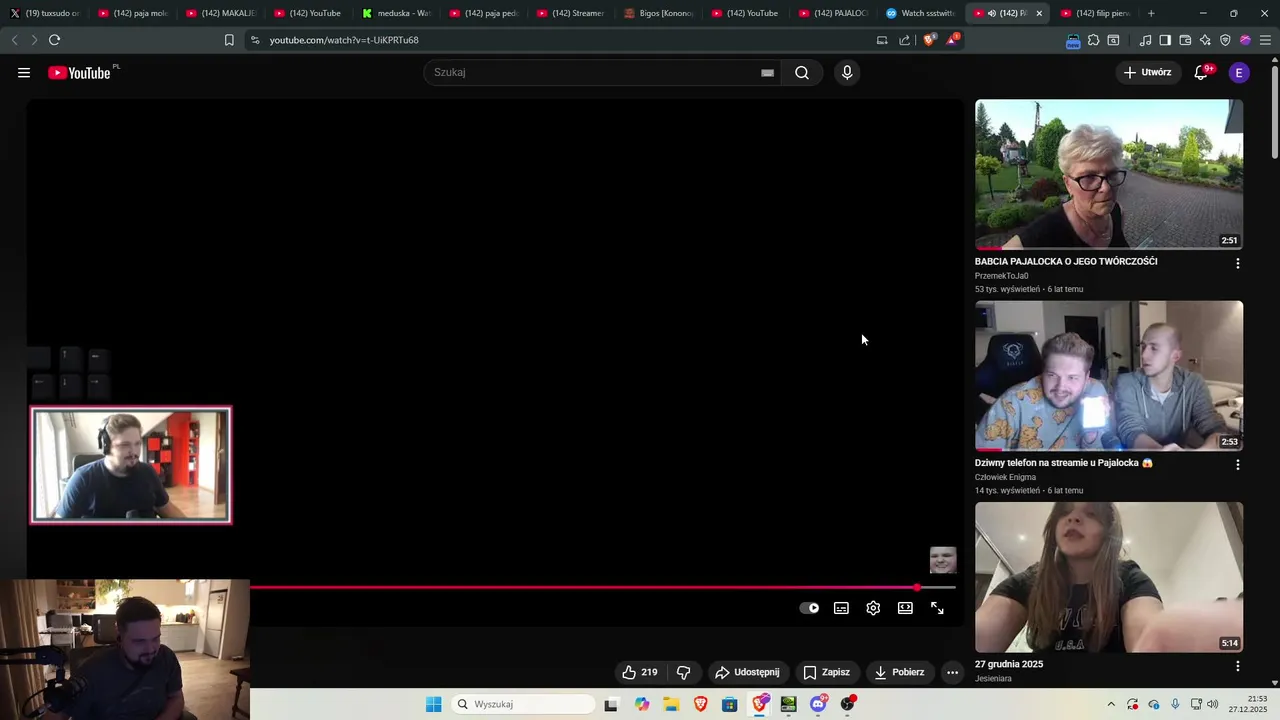Open options for Dziwny telefon video

(1238, 465)
